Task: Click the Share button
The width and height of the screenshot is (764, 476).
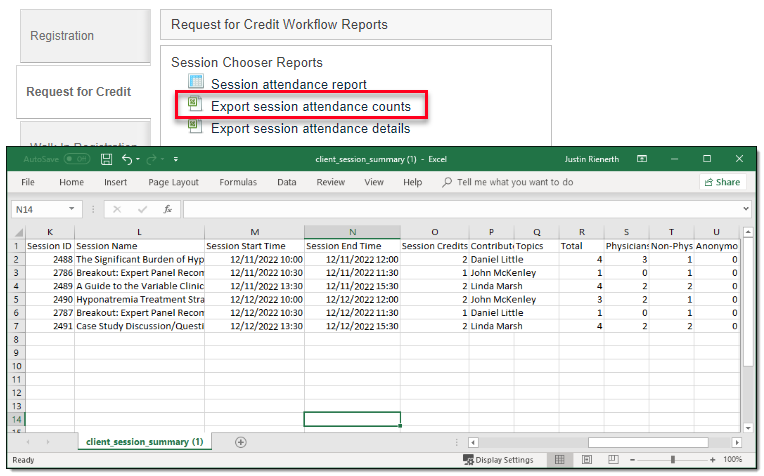Action: coord(723,182)
